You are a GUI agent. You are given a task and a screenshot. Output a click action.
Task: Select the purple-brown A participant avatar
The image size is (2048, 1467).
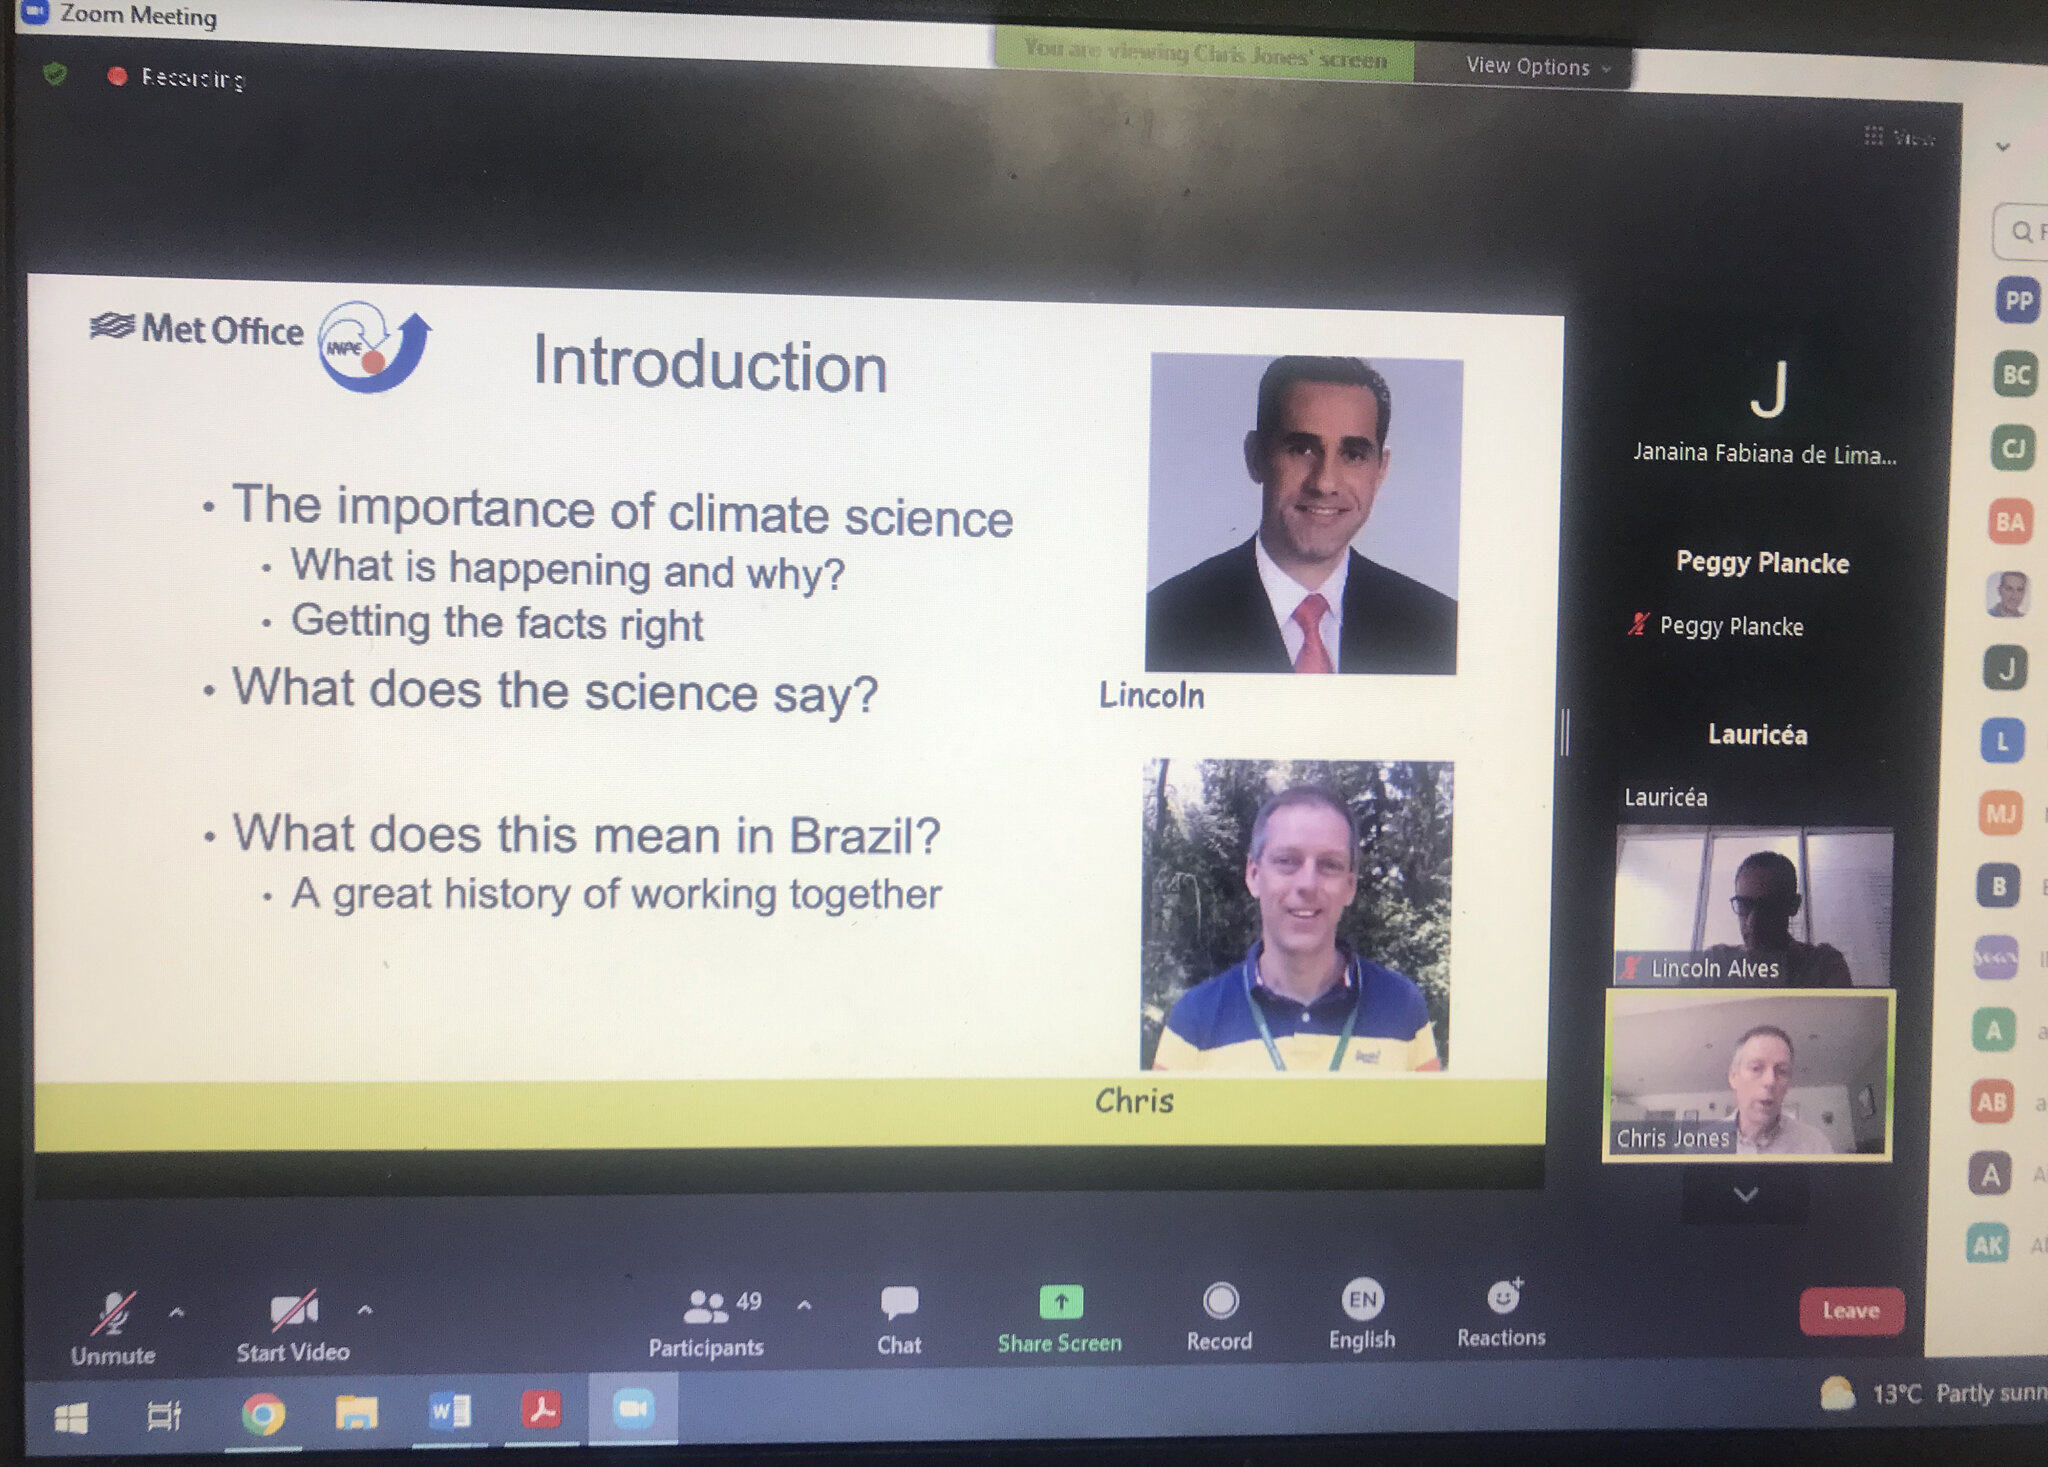1990,1173
